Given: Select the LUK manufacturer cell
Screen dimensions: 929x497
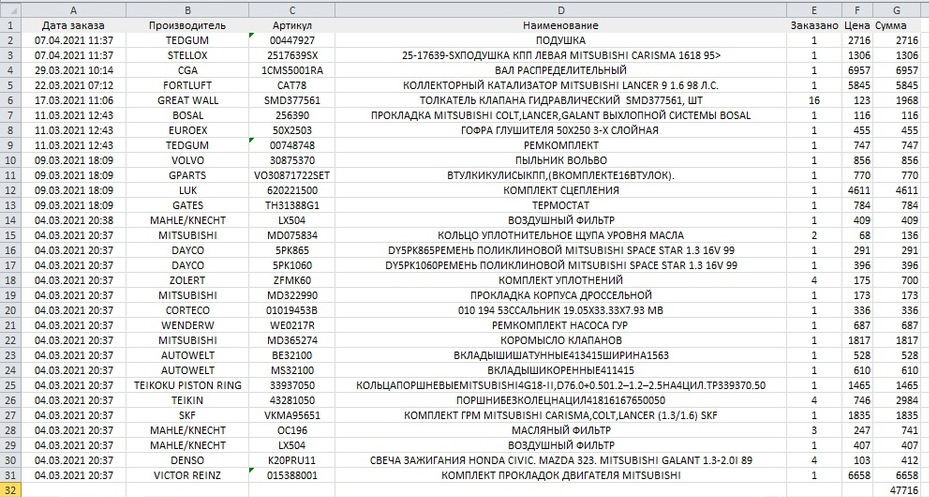Looking at the screenshot, I should (x=187, y=191).
